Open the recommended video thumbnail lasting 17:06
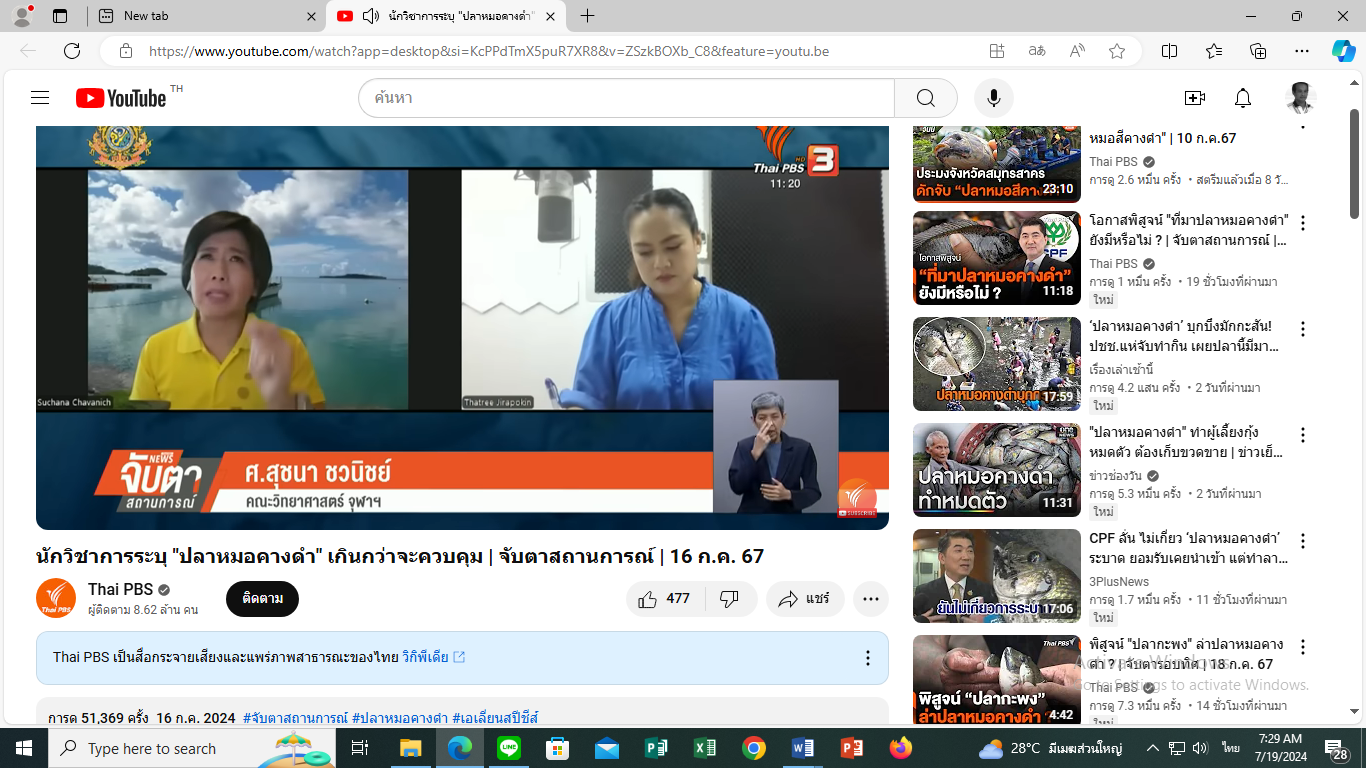The height and width of the screenshot is (768, 1366). [997, 576]
